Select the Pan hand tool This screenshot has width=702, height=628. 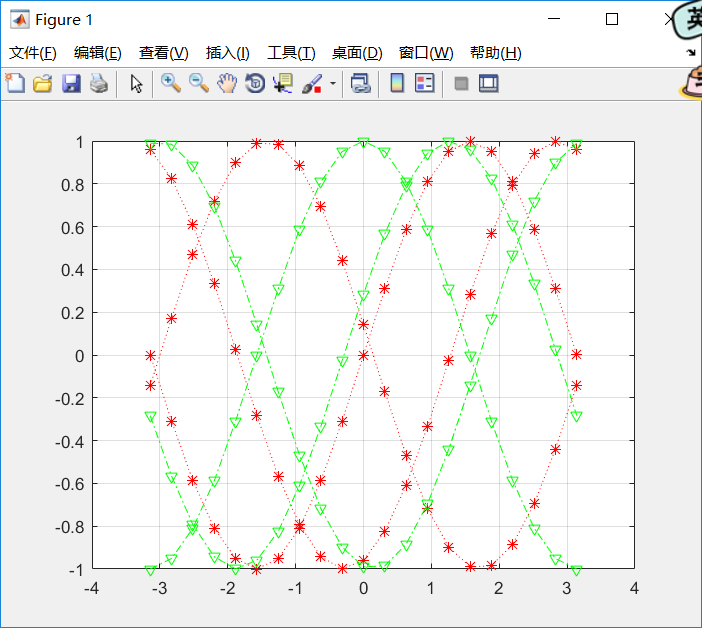point(227,84)
